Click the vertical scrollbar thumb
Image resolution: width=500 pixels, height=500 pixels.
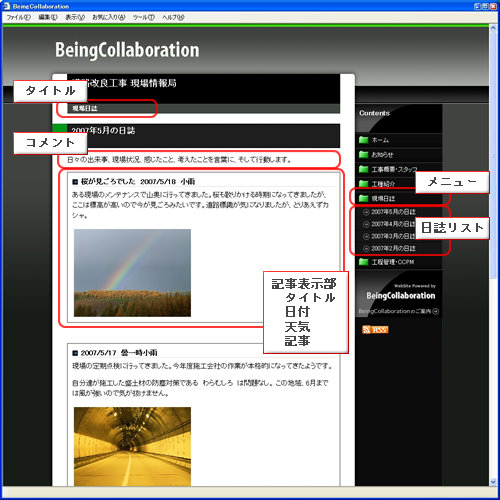pos(493,156)
